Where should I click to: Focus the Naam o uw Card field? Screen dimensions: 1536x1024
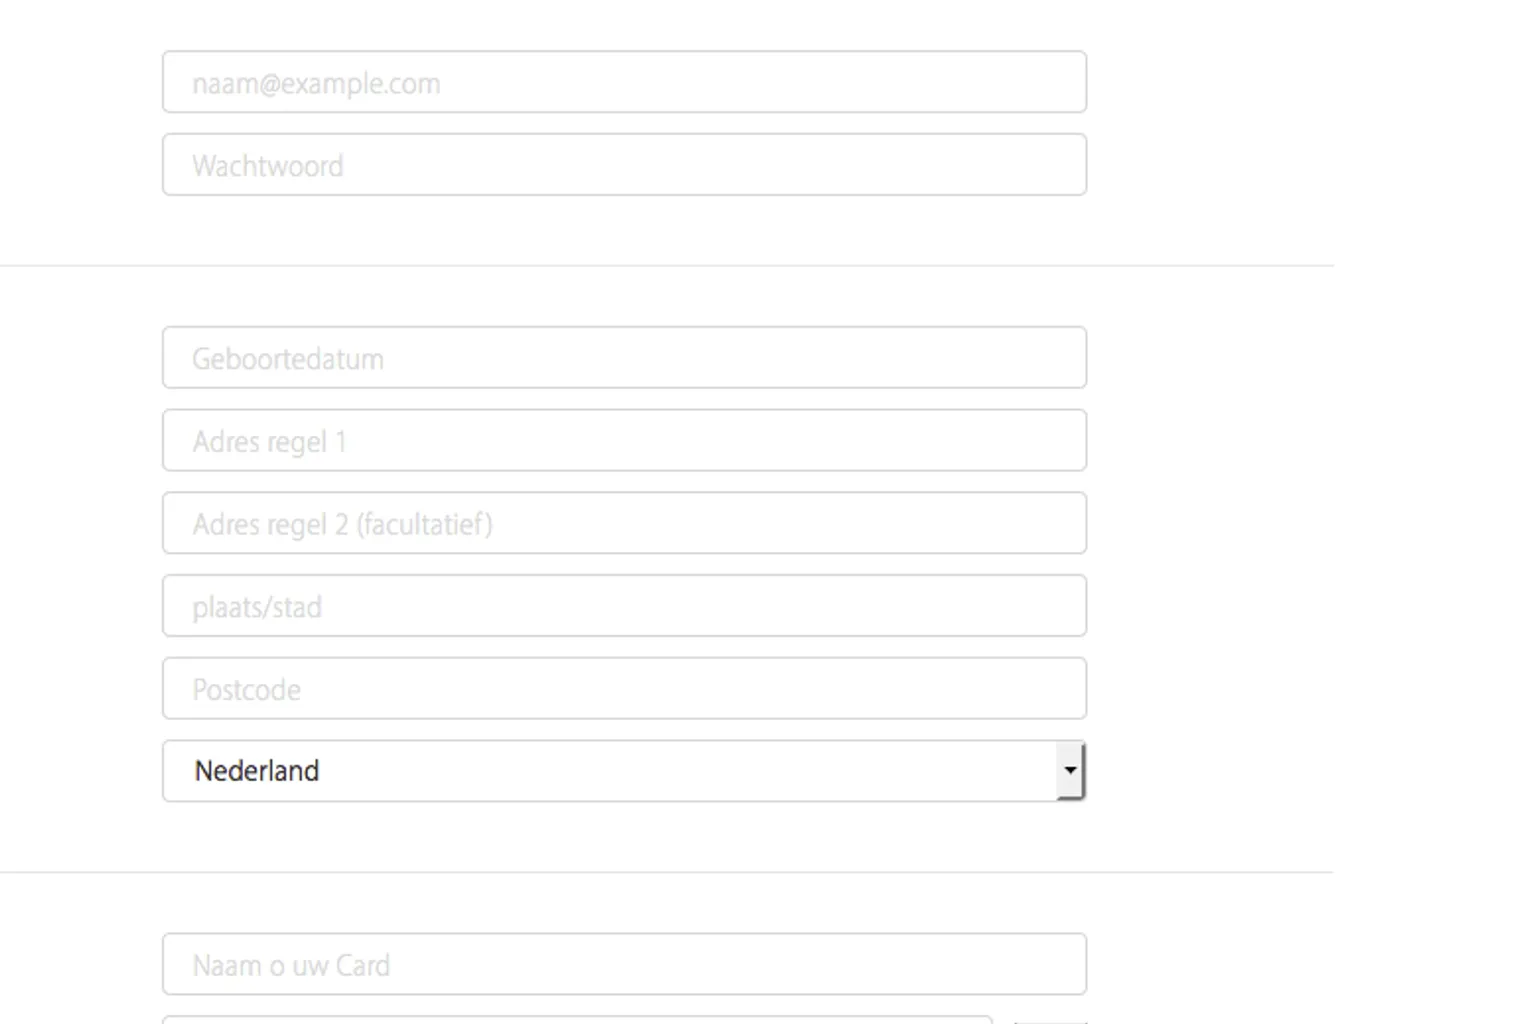coord(624,965)
